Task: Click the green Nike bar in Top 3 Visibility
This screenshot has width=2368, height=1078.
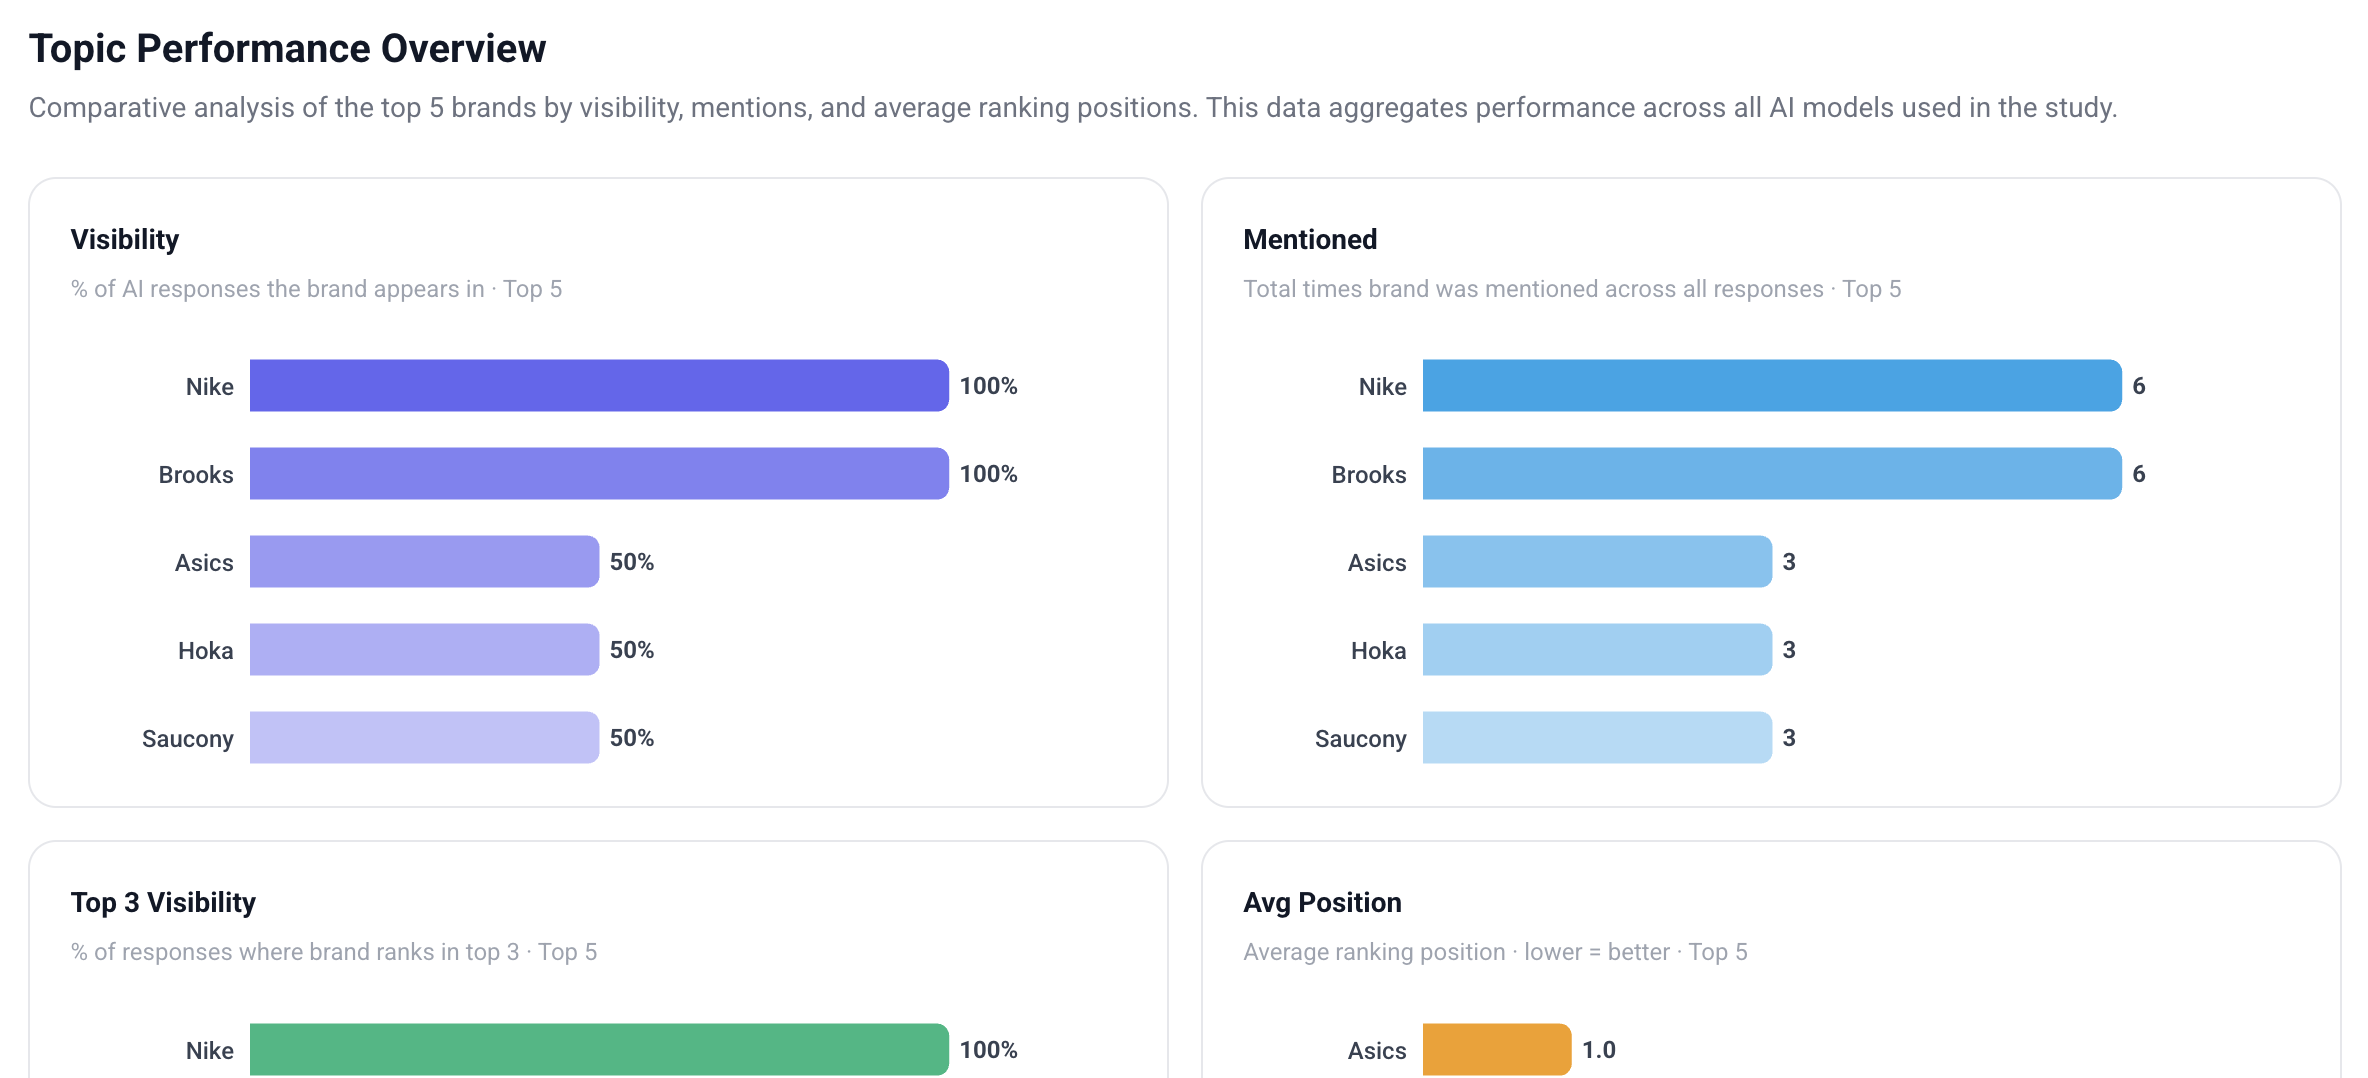Action: (598, 1049)
